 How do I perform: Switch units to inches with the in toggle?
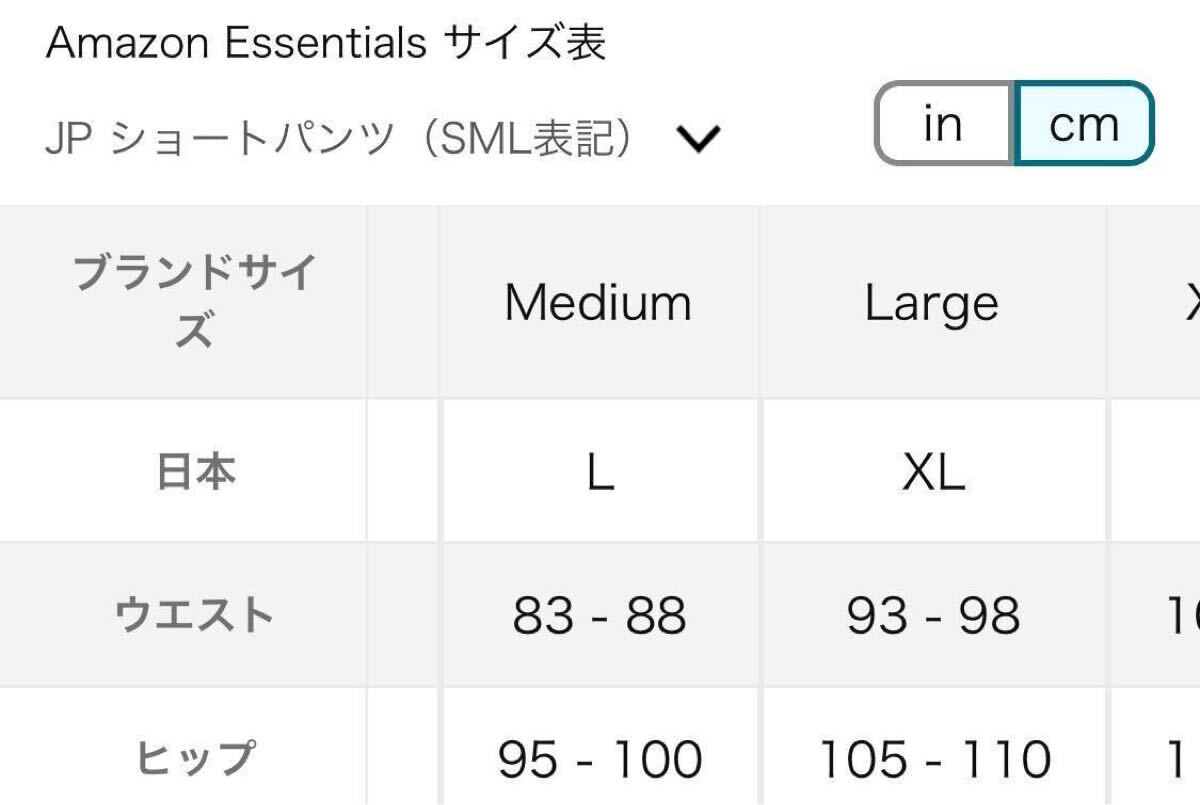point(943,124)
